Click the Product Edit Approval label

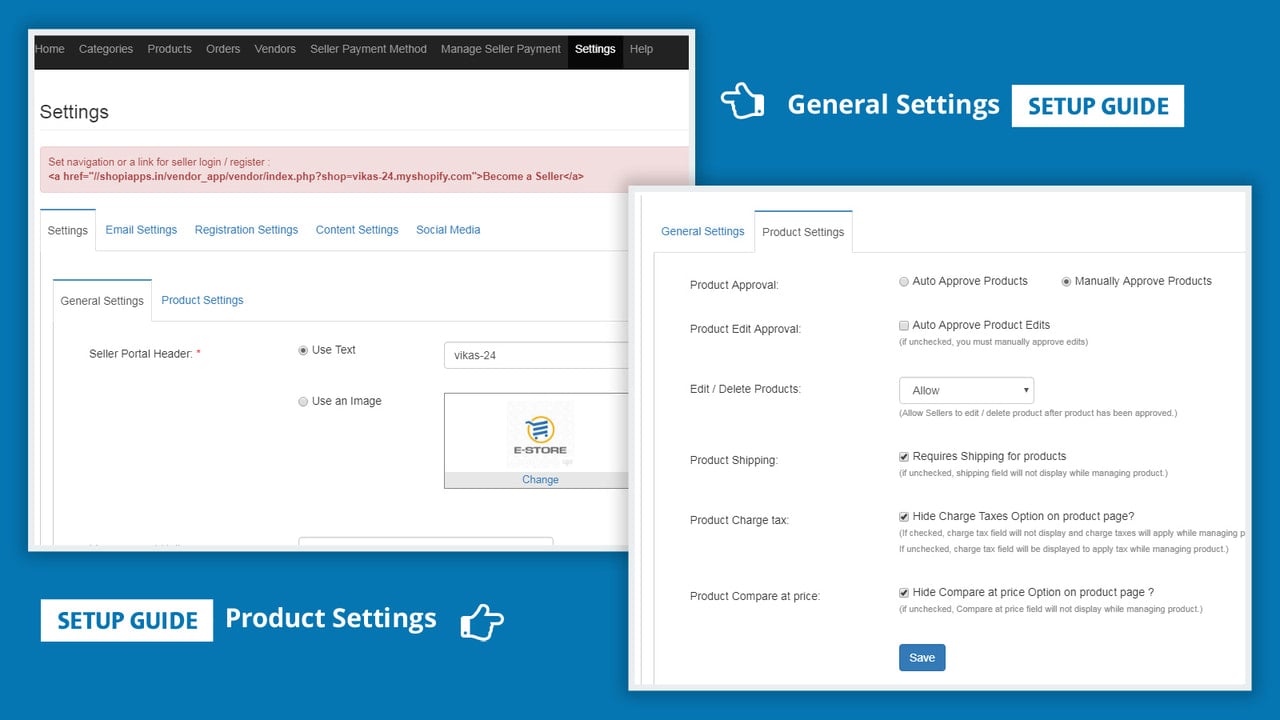pos(745,329)
